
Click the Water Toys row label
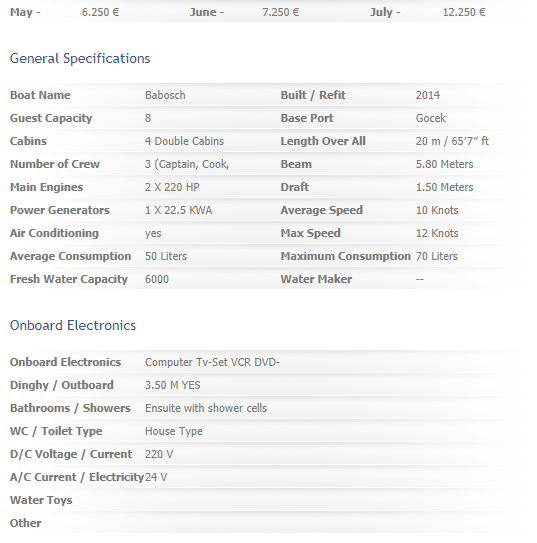tap(41, 500)
